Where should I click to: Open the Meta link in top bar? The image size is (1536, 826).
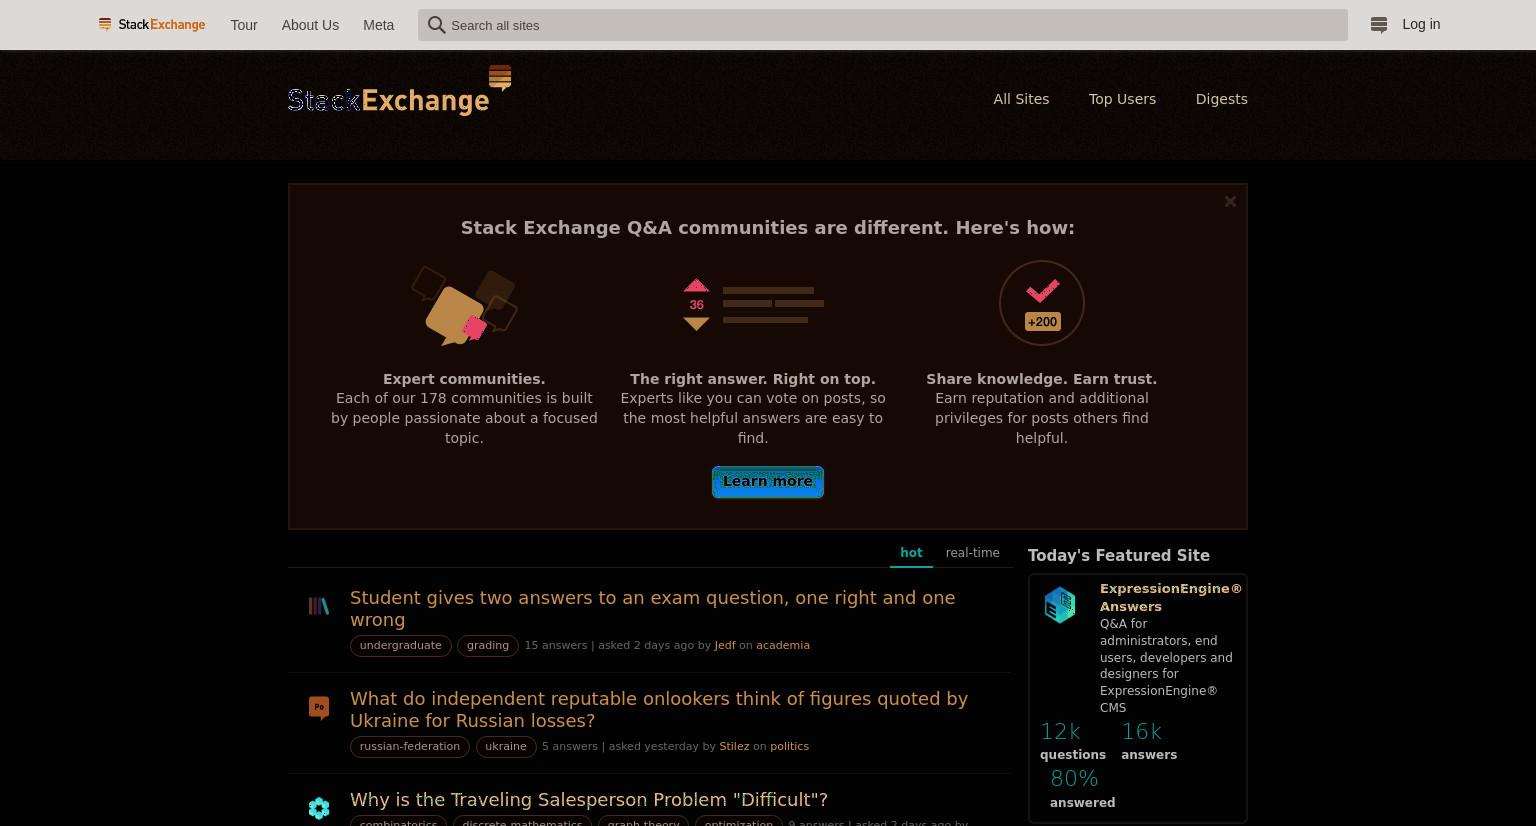[x=378, y=25]
